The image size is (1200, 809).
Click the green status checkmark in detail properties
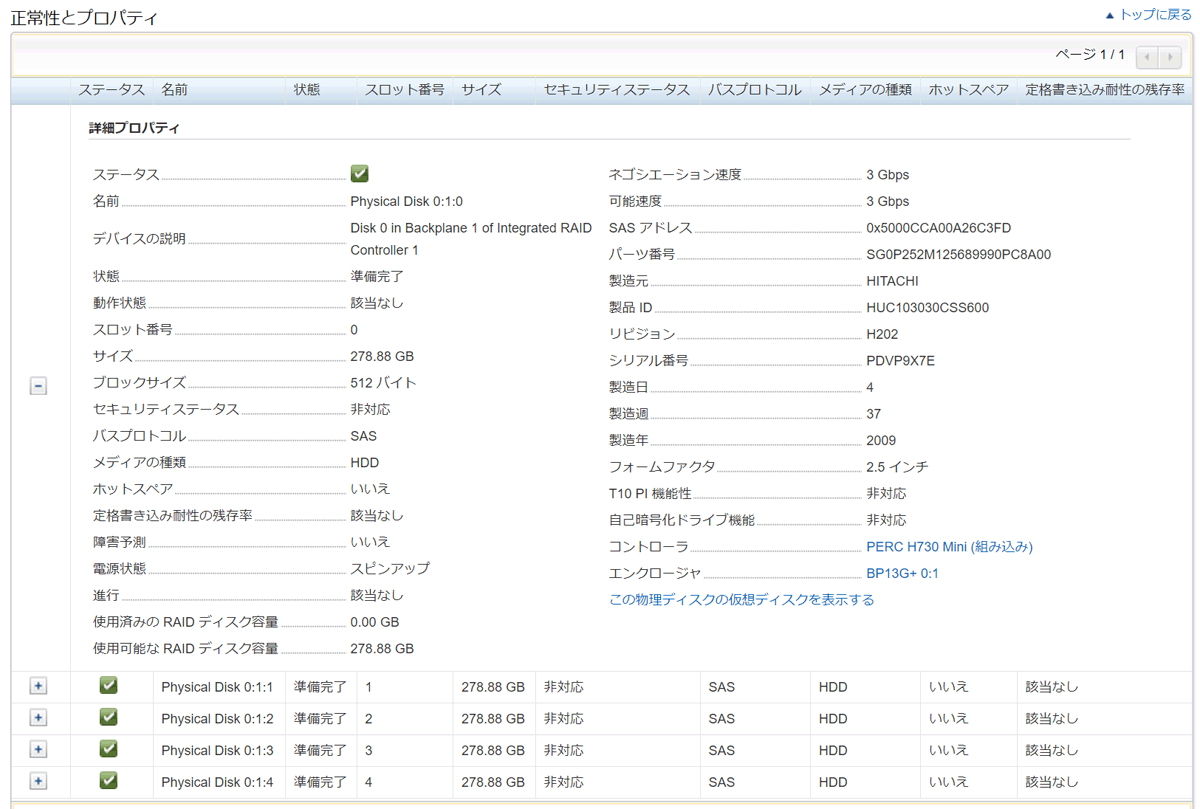click(x=360, y=174)
